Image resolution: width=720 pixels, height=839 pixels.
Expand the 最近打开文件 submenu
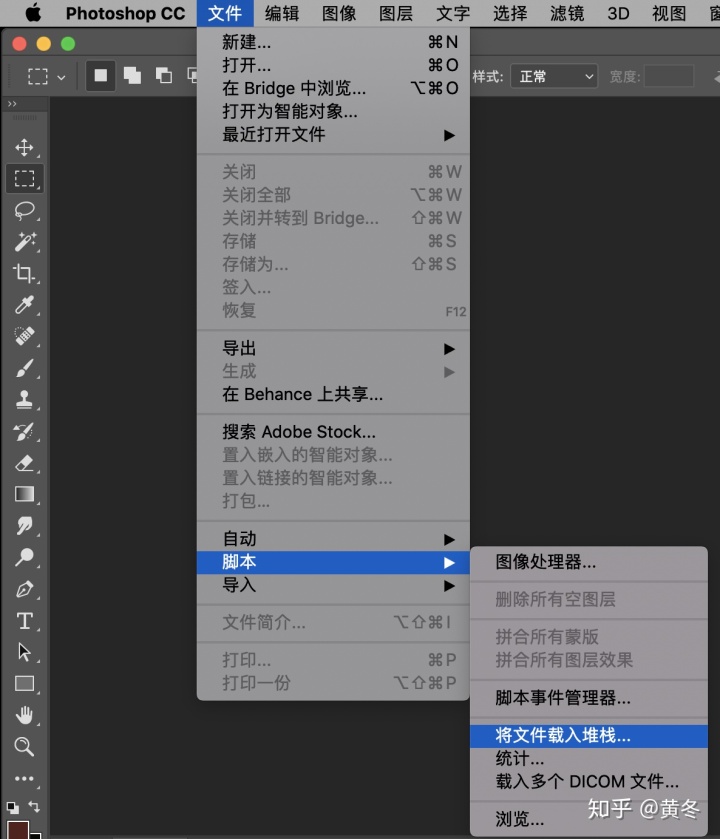pos(333,134)
